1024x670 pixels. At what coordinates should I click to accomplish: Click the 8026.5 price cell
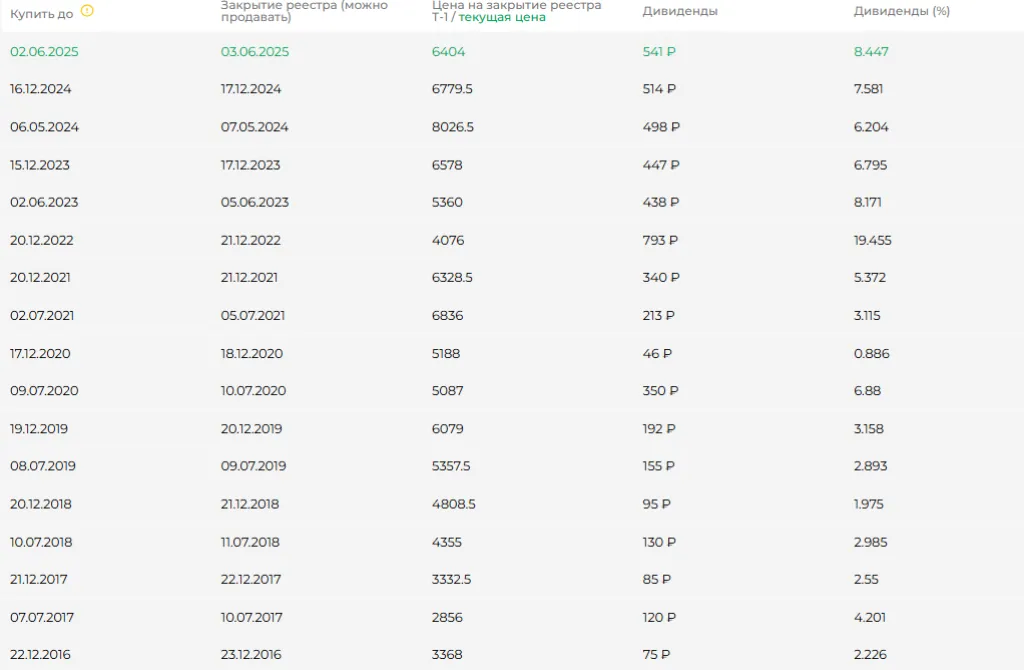coord(452,127)
